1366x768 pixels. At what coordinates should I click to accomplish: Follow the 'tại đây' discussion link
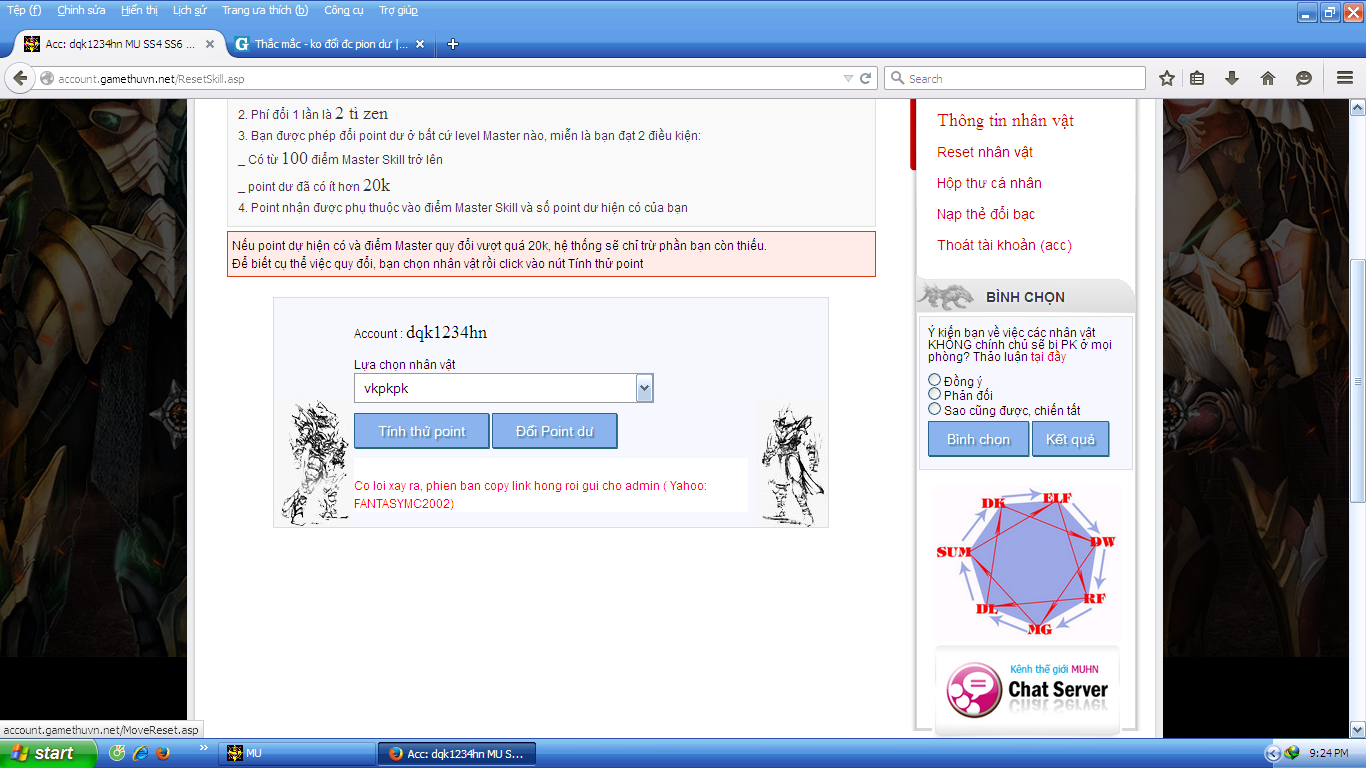point(1048,357)
